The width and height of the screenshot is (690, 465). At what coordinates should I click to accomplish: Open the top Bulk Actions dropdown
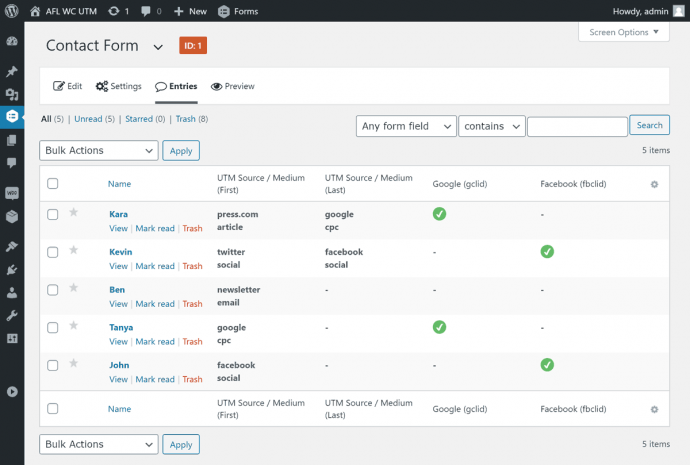(99, 150)
